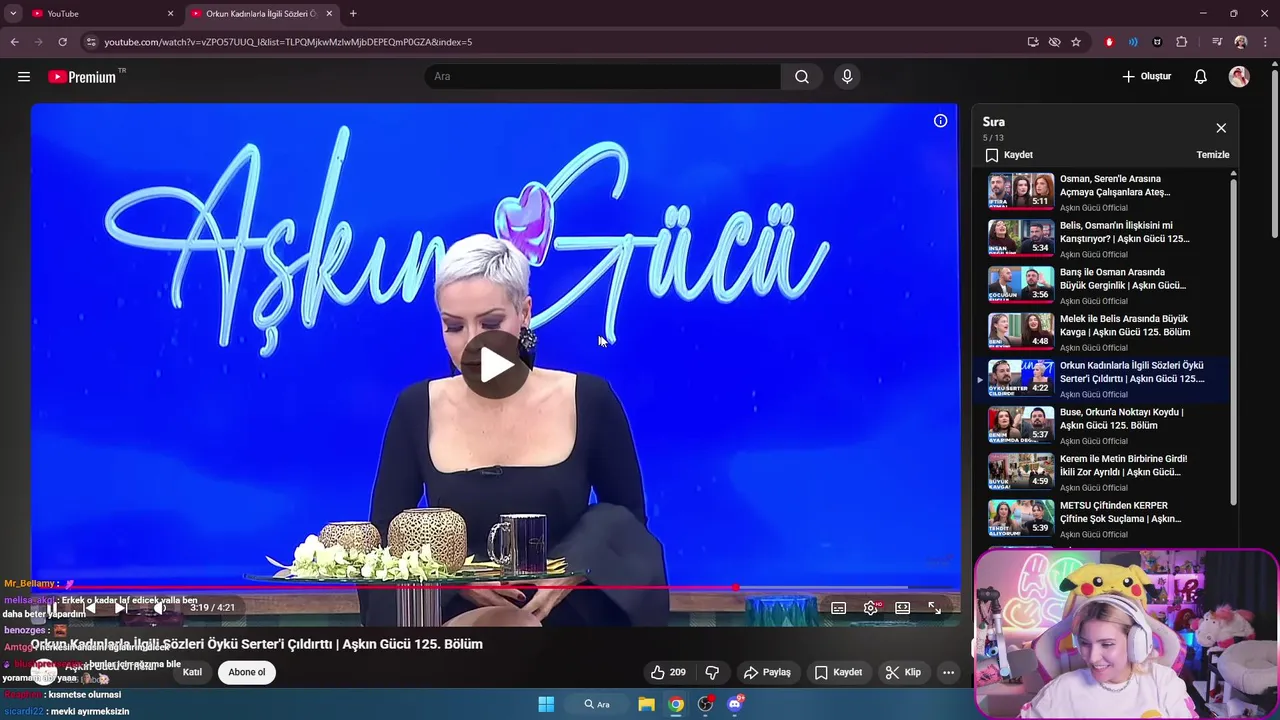
Task: Play the video with the center play button
Action: click(x=495, y=365)
